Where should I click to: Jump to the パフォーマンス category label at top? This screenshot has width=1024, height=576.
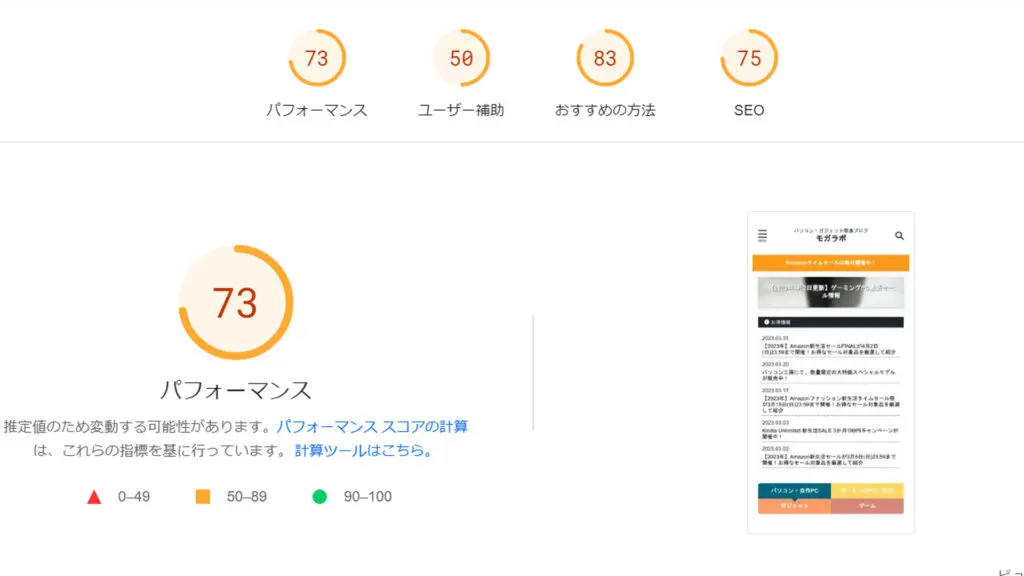click(x=316, y=110)
